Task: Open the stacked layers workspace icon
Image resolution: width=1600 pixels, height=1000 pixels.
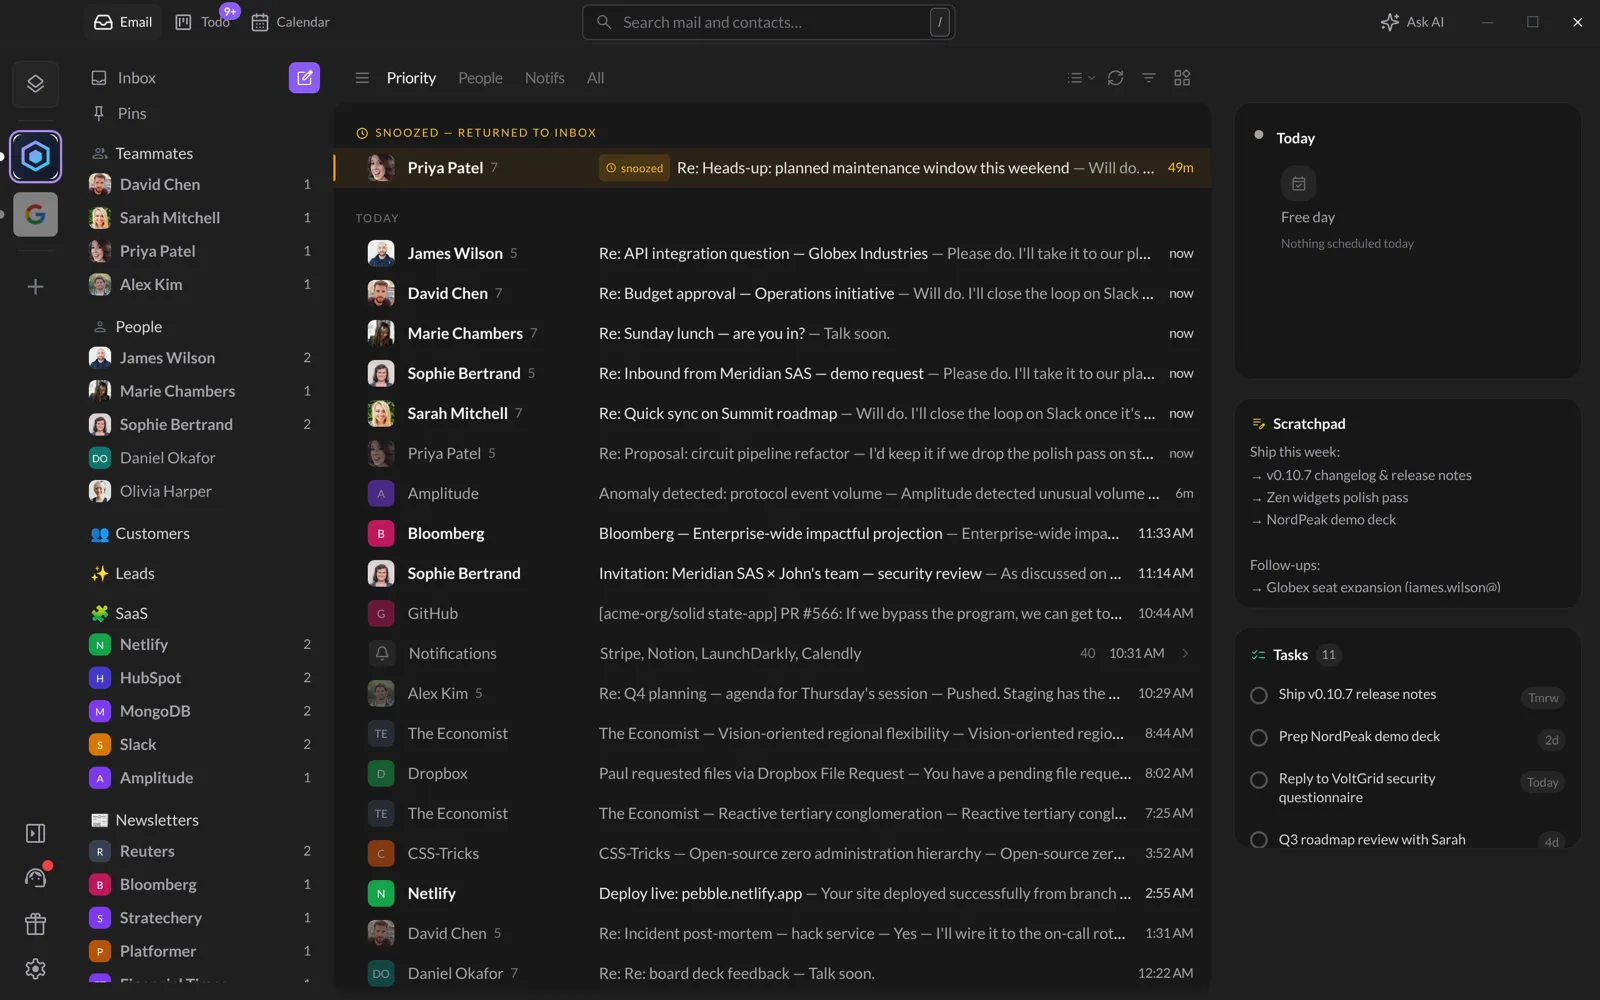Action: 35,84
